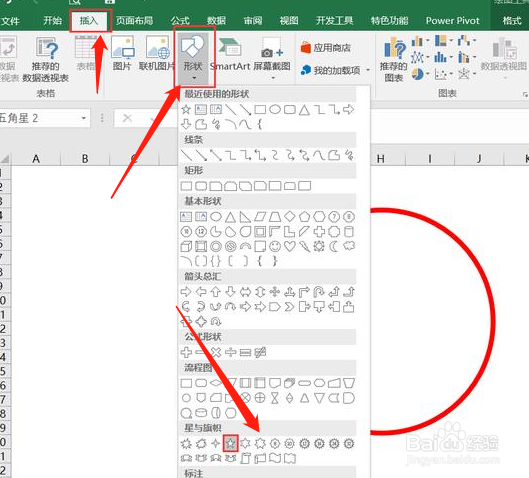Switch to the 页面布局 tab

134,21
